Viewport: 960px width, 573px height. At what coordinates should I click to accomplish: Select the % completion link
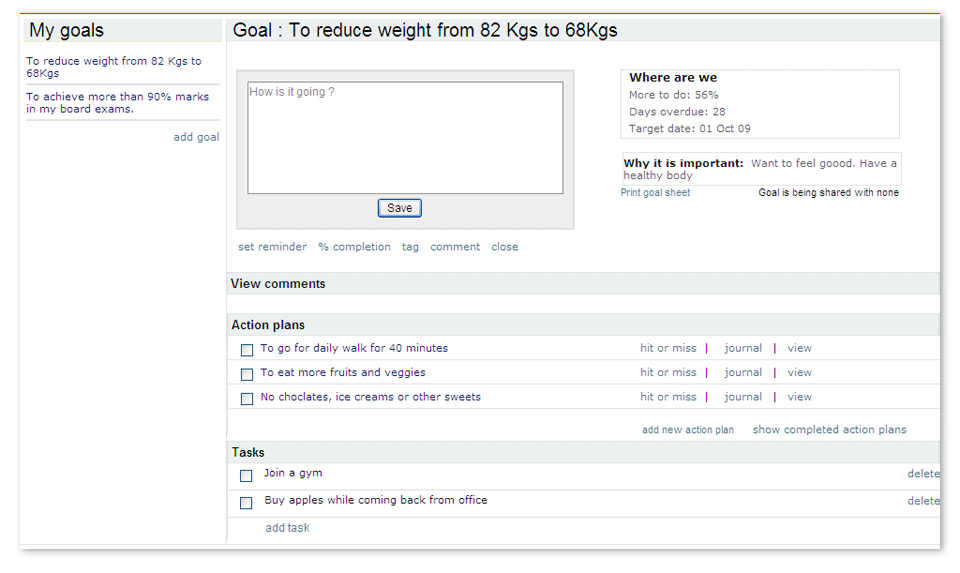click(x=354, y=247)
